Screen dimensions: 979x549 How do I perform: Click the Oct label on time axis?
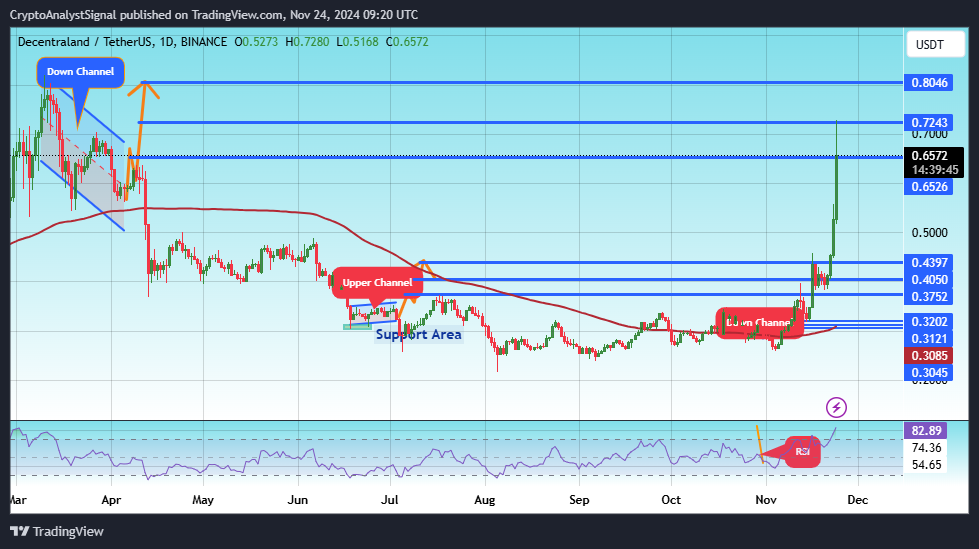click(x=671, y=500)
